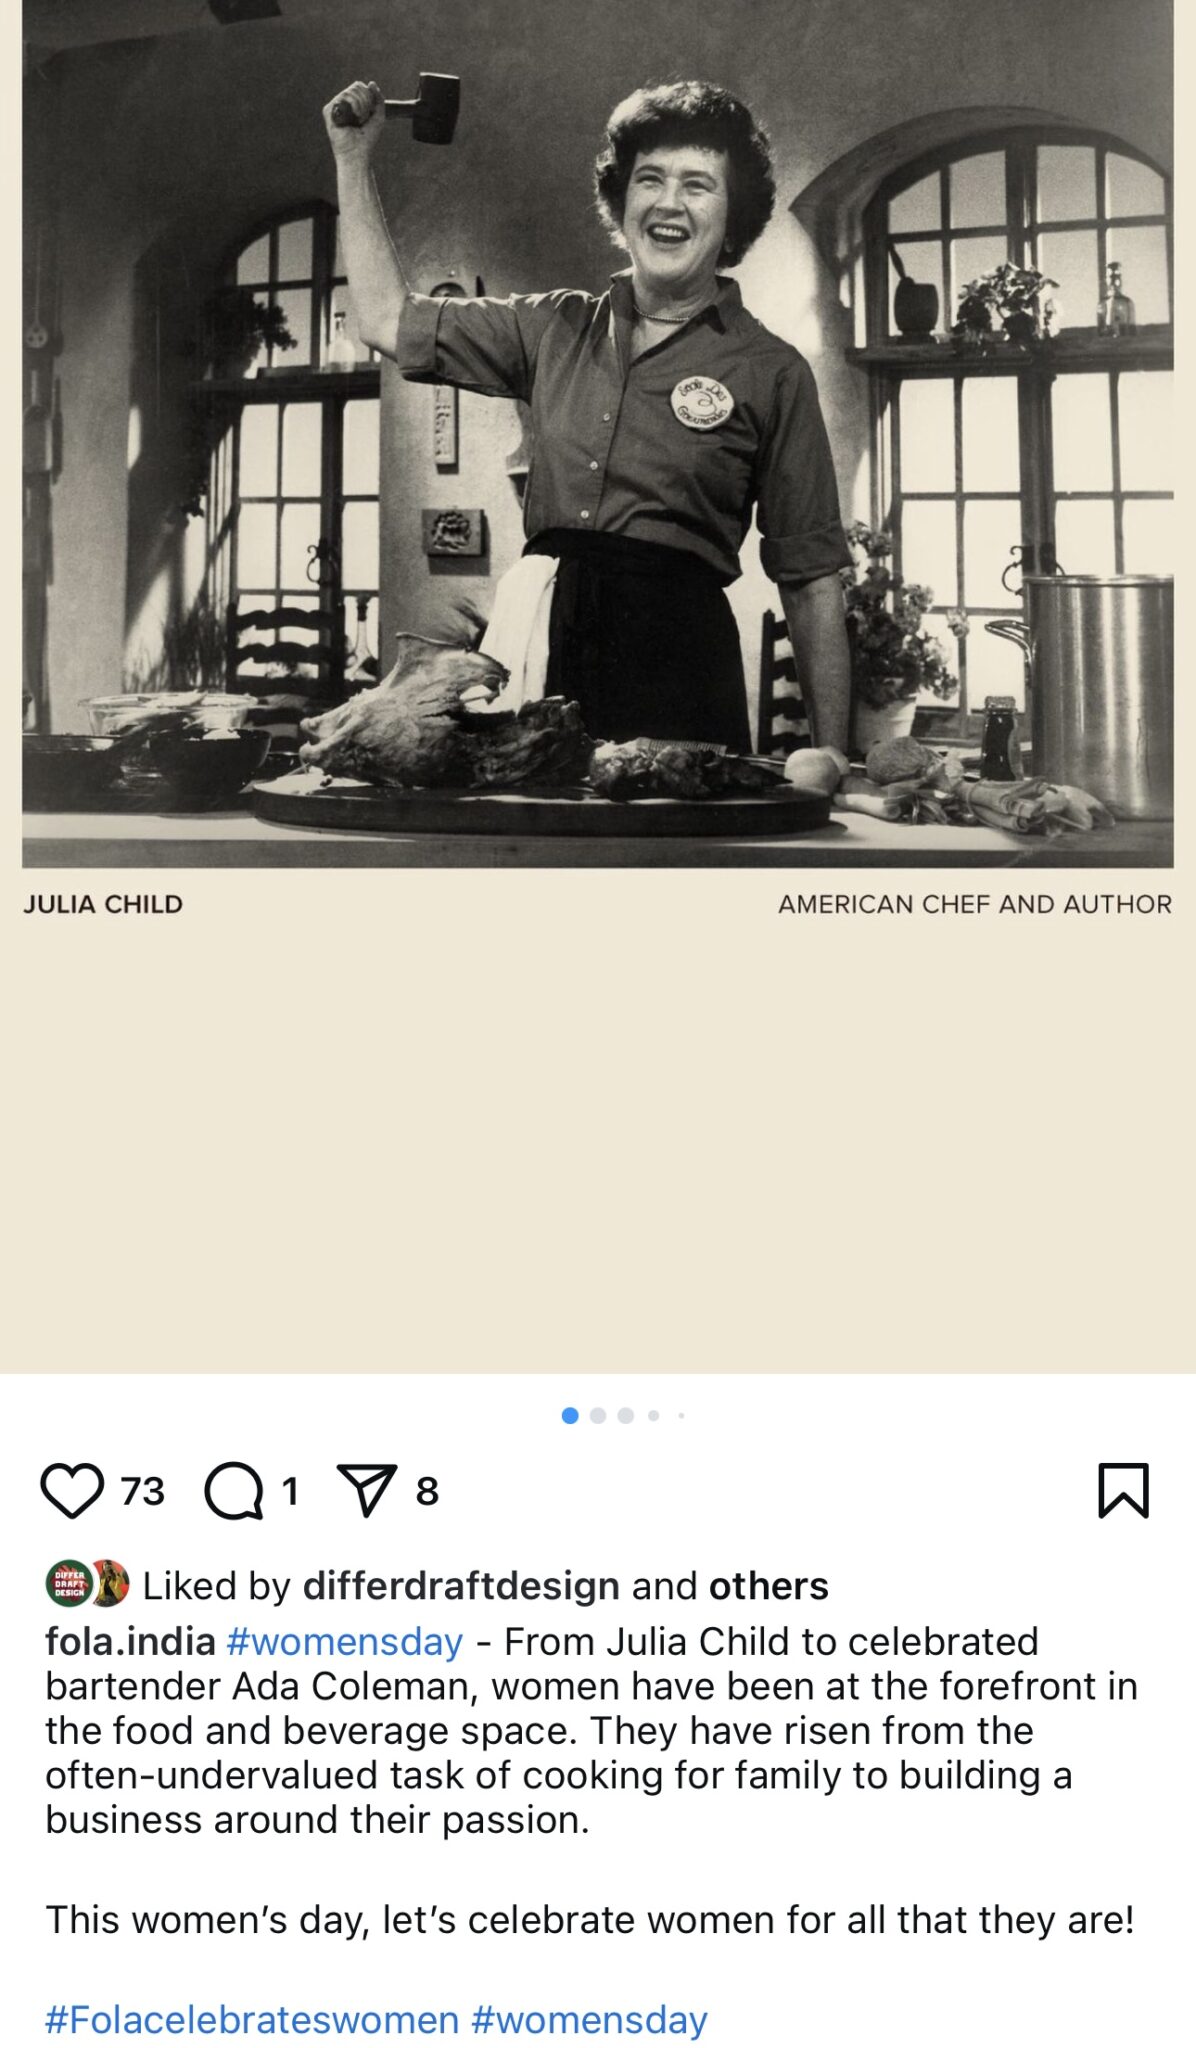Open the fola.india profile from the caption
1196x2048 pixels.
click(x=130, y=1641)
